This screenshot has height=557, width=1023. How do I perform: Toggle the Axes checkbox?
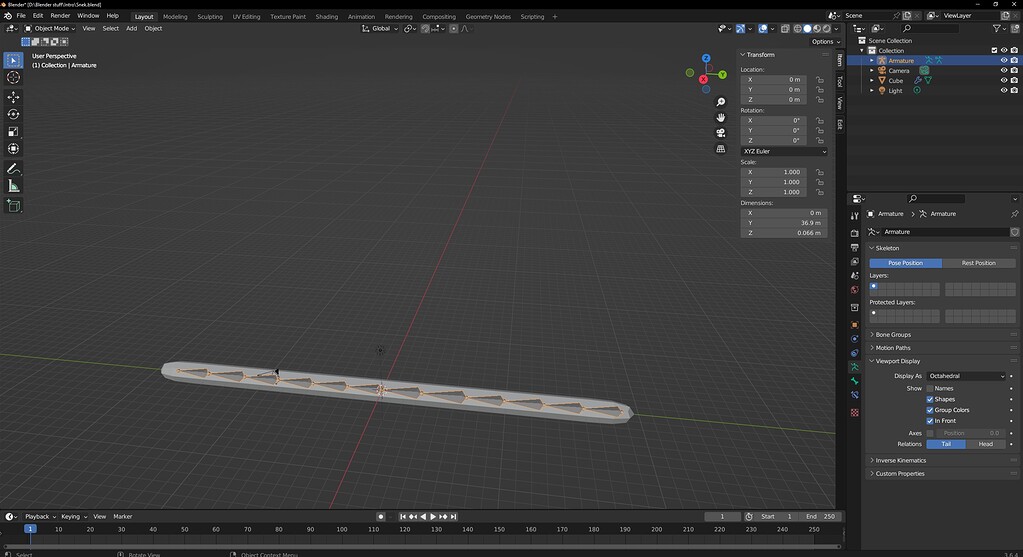pos(930,433)
